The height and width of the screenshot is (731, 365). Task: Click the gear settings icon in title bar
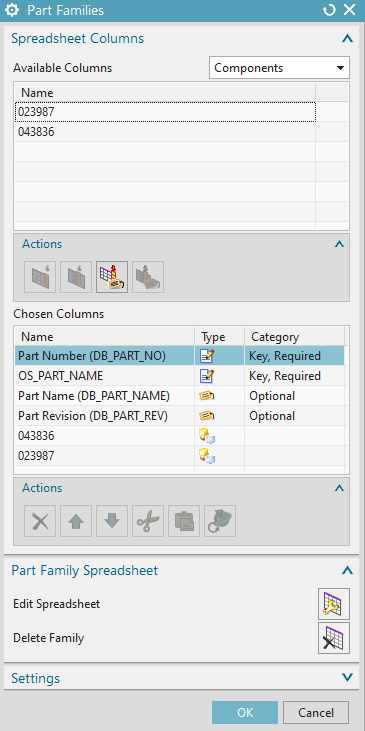click(11, 10)
